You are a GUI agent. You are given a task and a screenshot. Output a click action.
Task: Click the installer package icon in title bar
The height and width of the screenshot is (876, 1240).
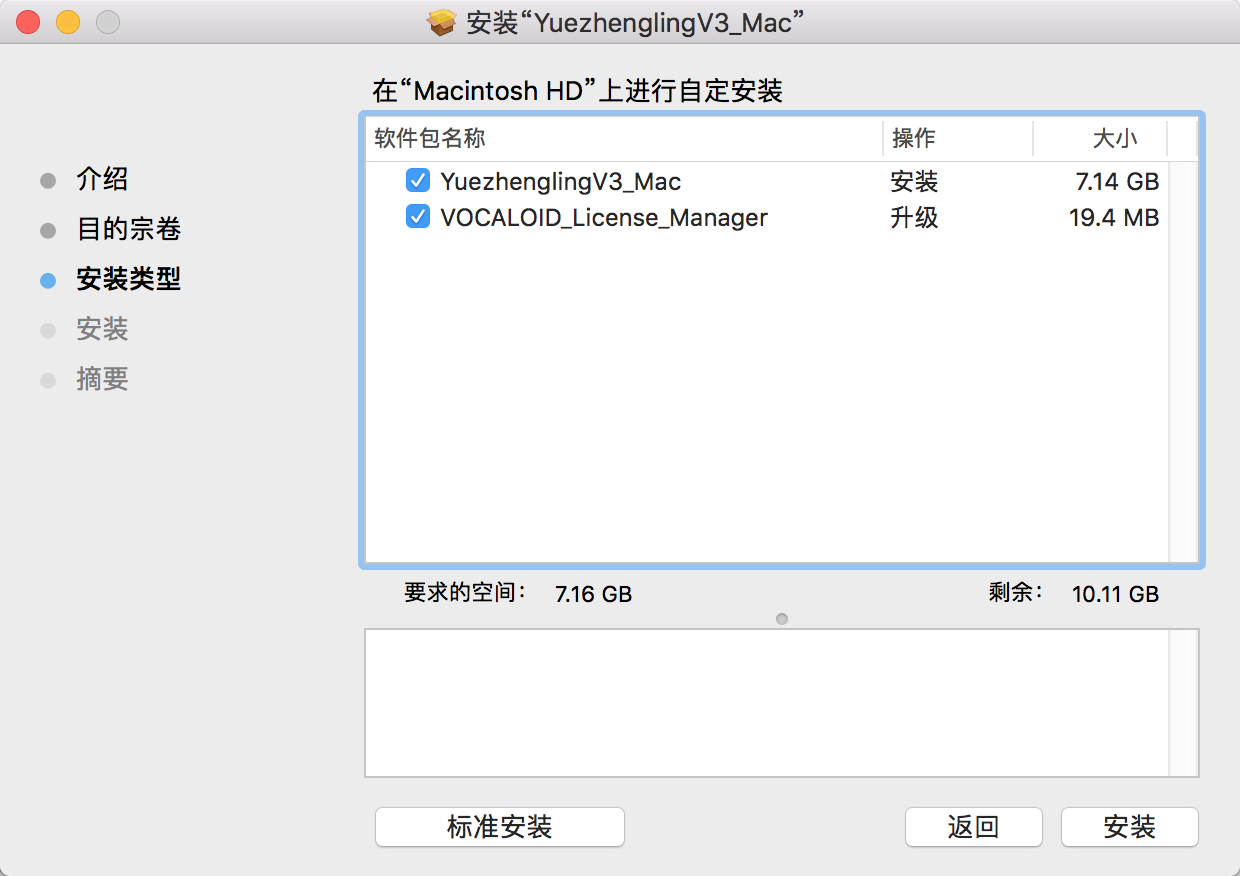point(442,22)
